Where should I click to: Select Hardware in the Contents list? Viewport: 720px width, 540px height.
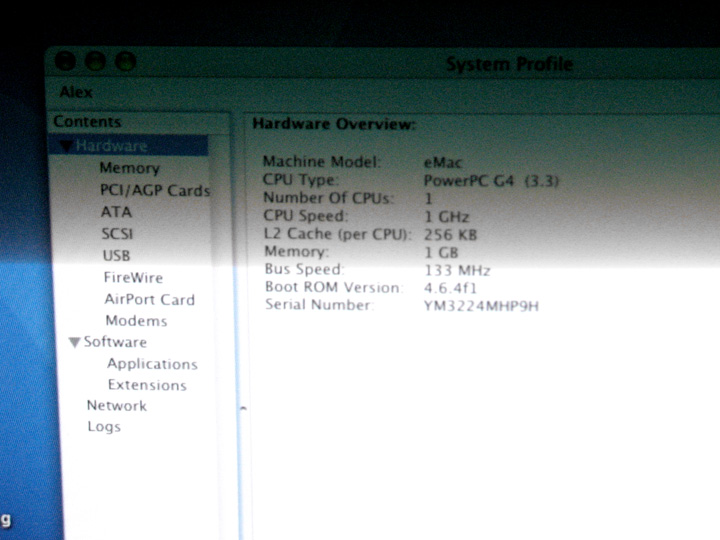click(x=111, y=146)
